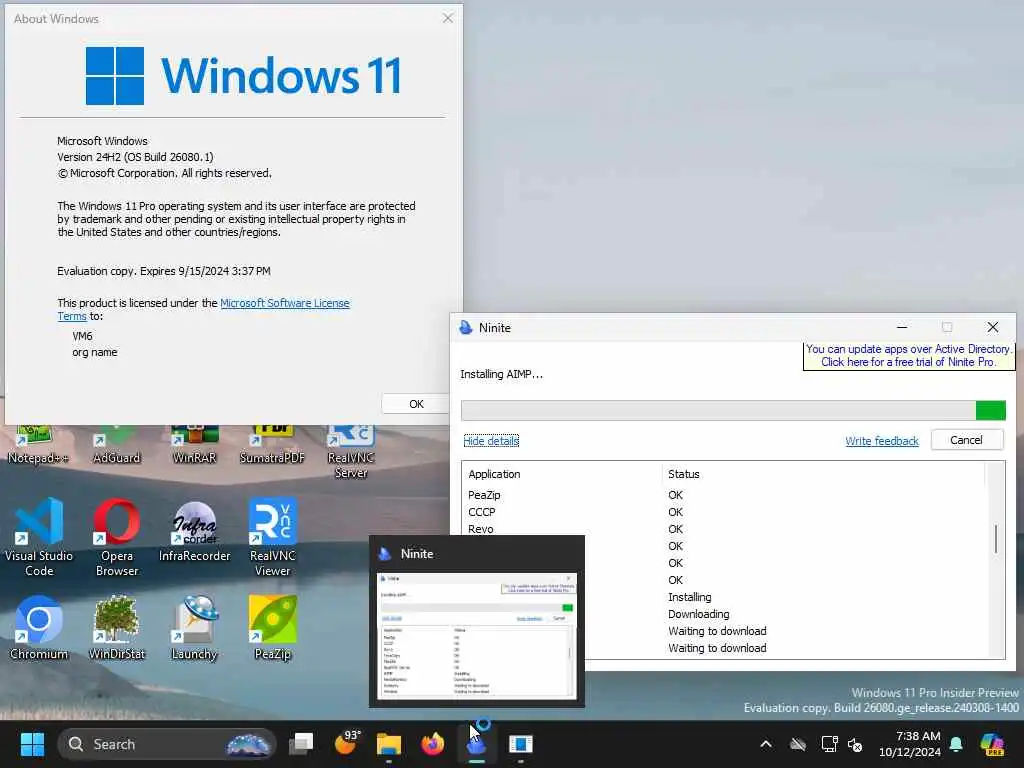The width and height of the screenshot is (1024, 768).
Task: Click the Installing status text in Ninite
Action: [x=690, y=597]
